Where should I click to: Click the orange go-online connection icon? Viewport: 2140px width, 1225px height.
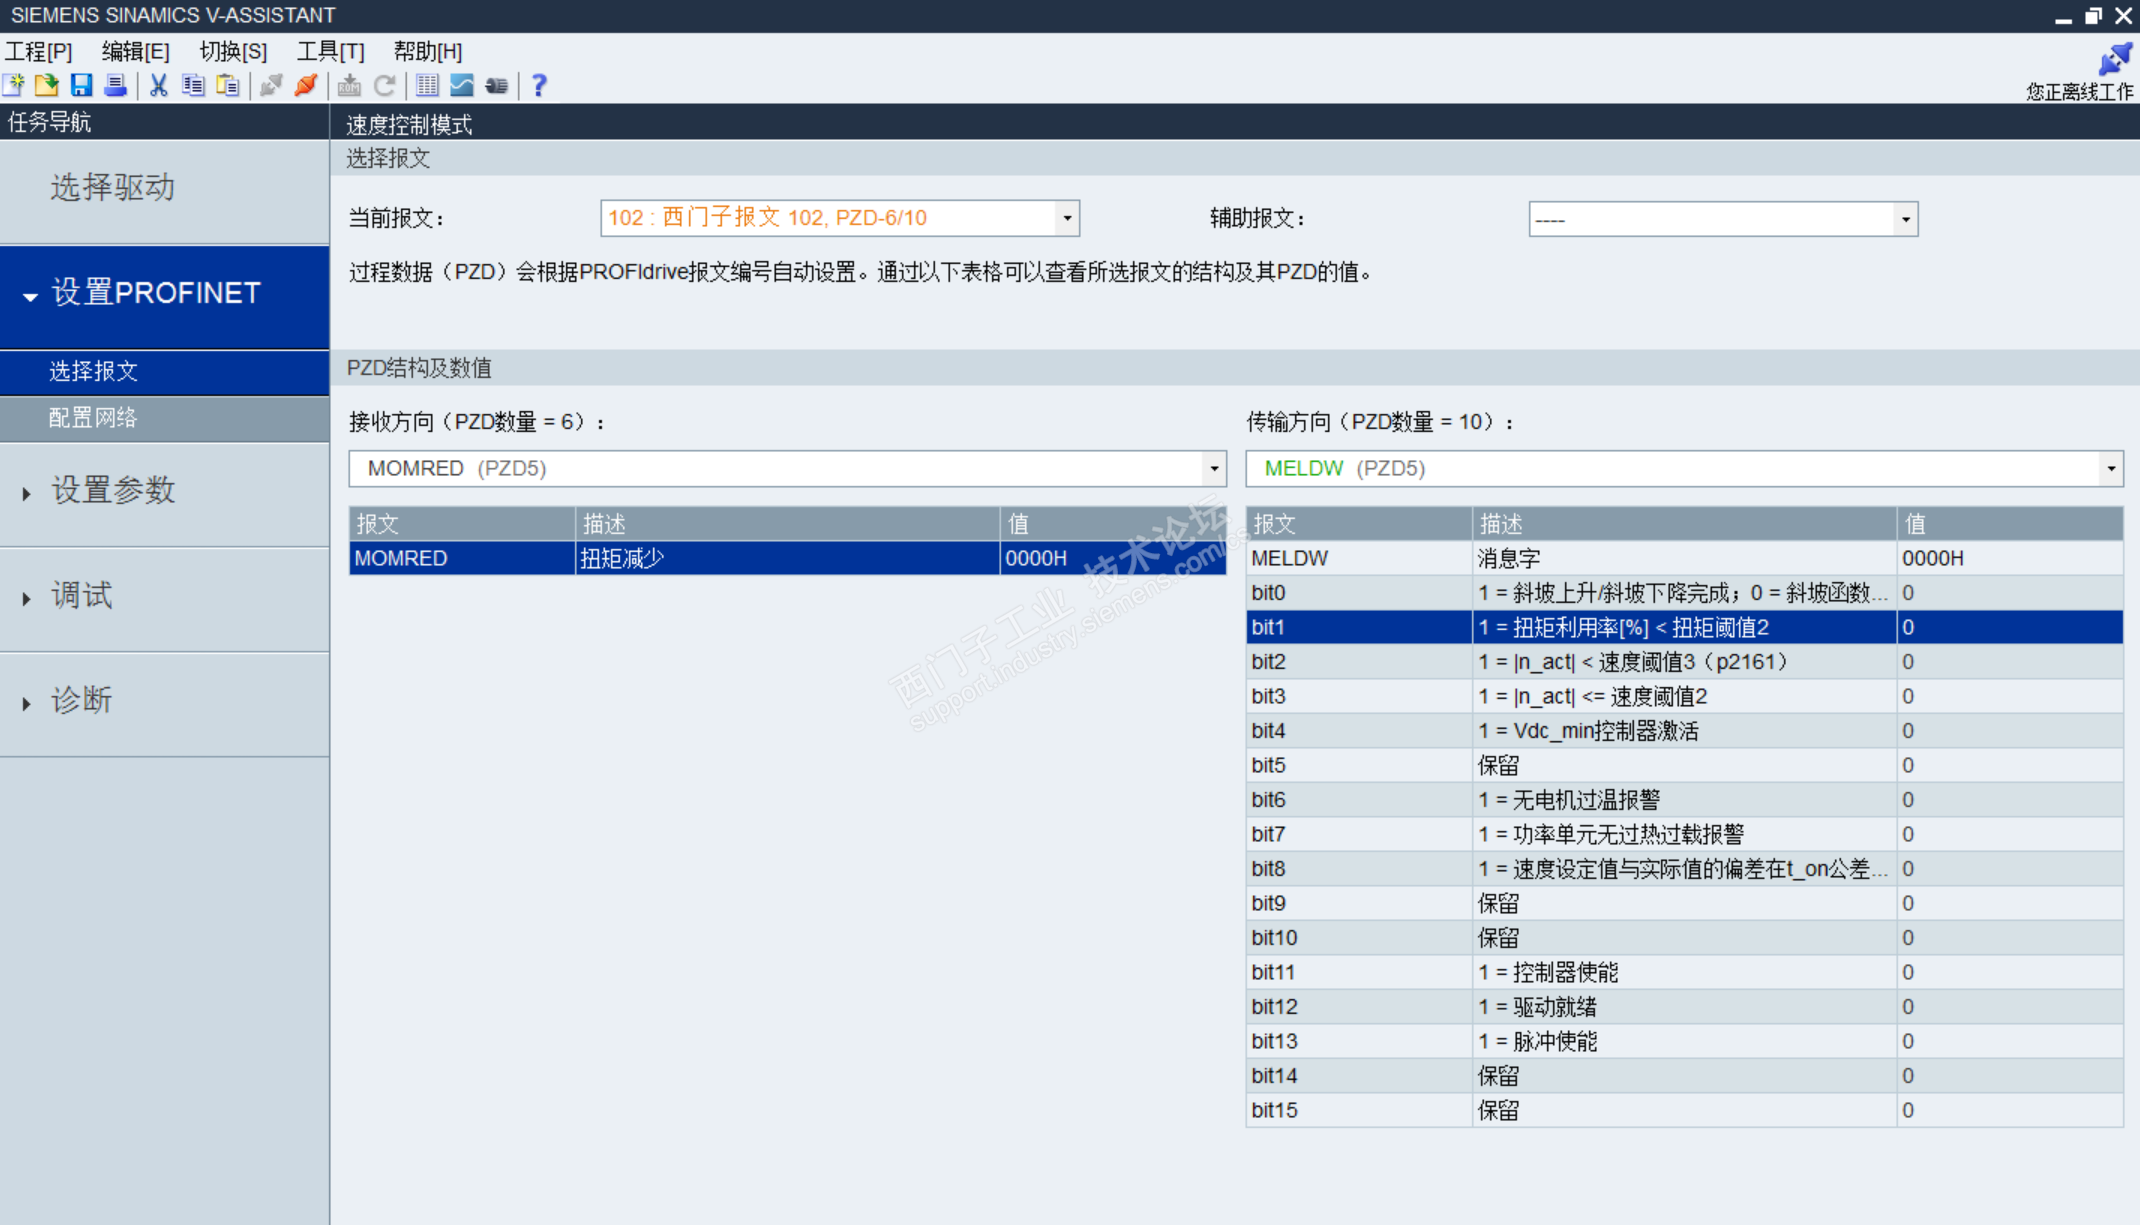306,86
